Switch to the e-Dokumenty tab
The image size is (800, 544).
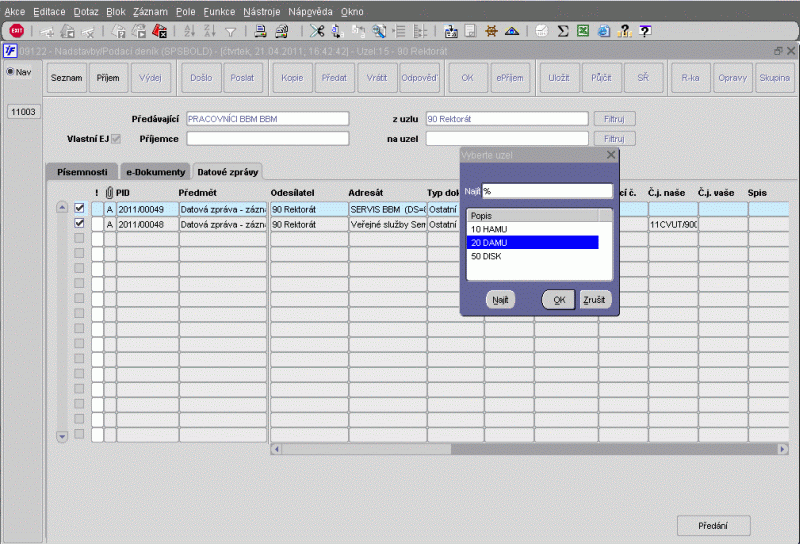click(x=156, y=172)
